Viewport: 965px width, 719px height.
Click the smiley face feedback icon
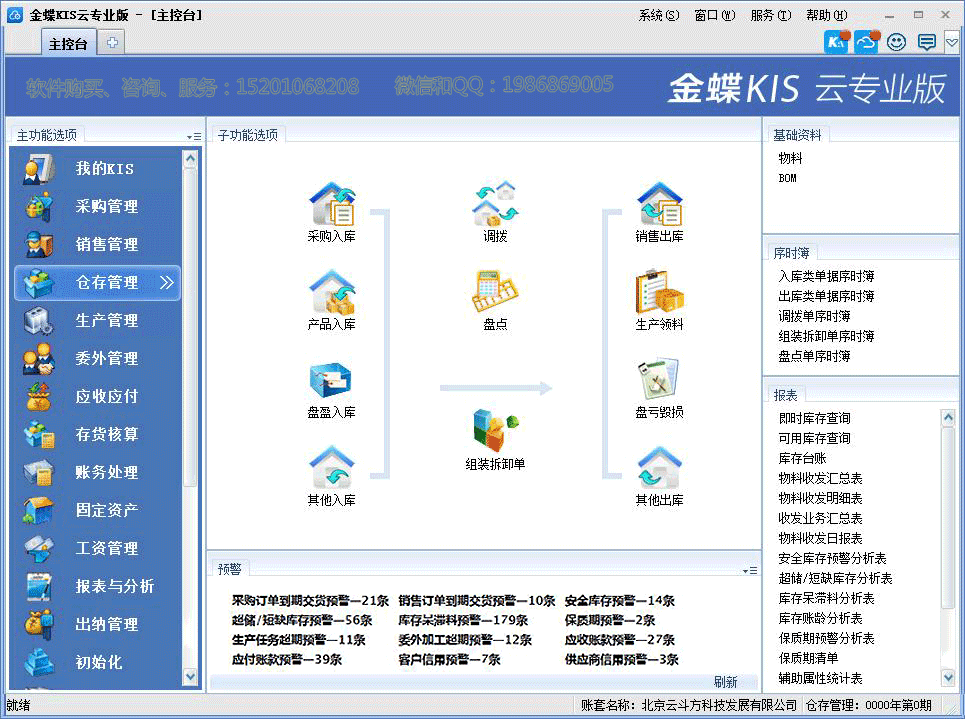tap(896, 42)
